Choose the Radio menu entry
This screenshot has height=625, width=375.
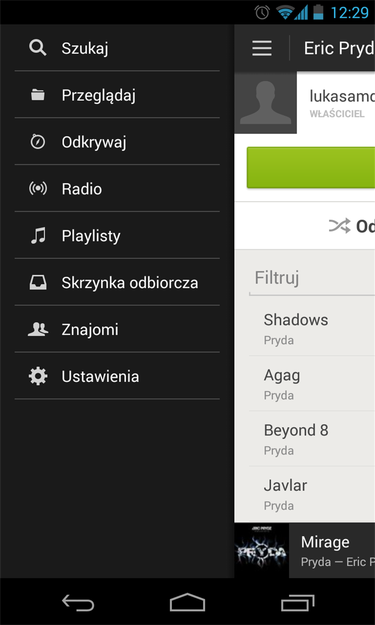click(117, 189)
